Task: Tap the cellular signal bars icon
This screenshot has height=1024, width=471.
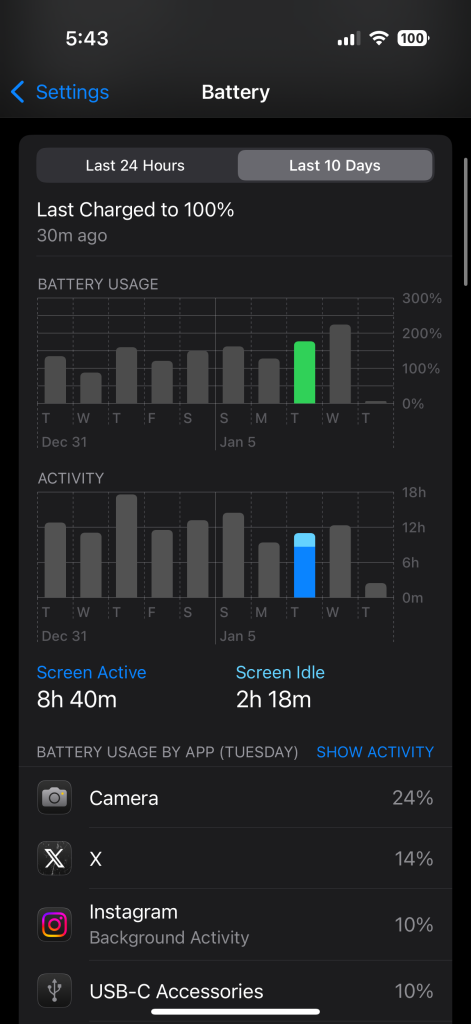Action: tap(349, 39)
